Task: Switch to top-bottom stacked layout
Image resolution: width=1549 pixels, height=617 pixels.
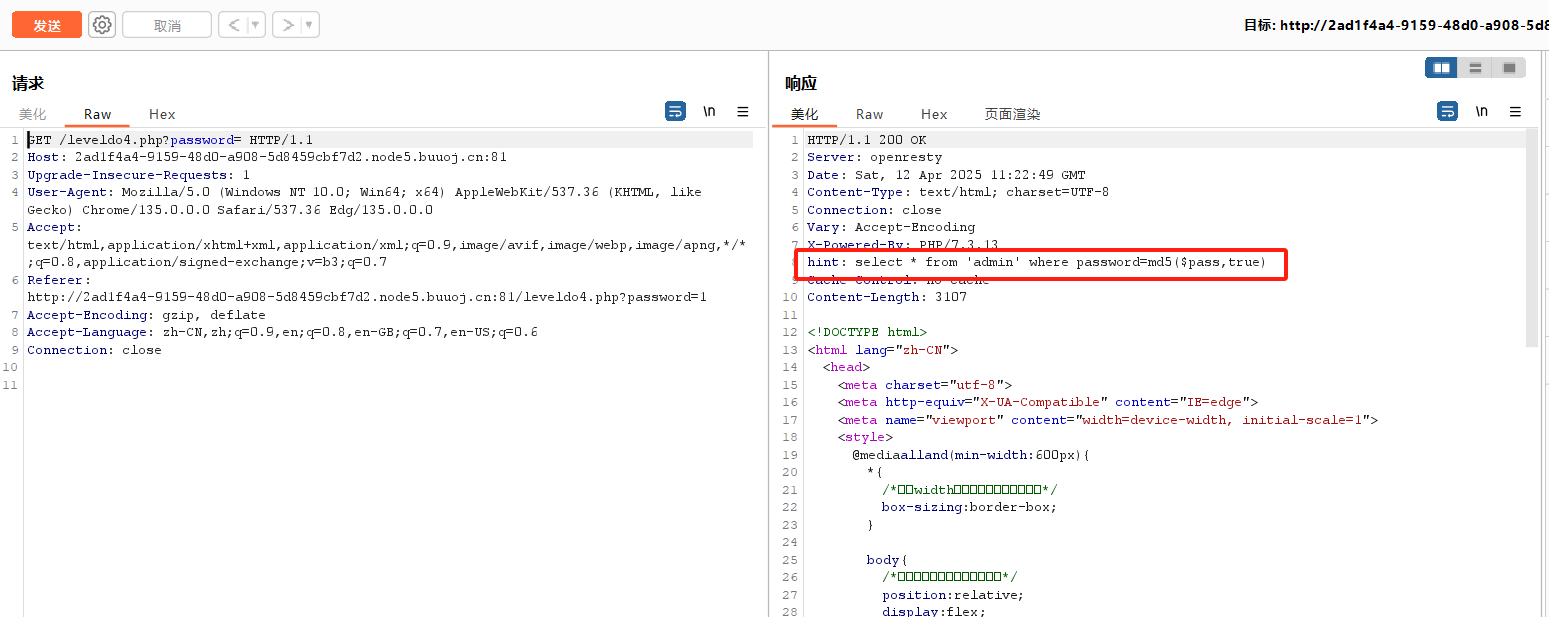Action: pos(1475,68)
